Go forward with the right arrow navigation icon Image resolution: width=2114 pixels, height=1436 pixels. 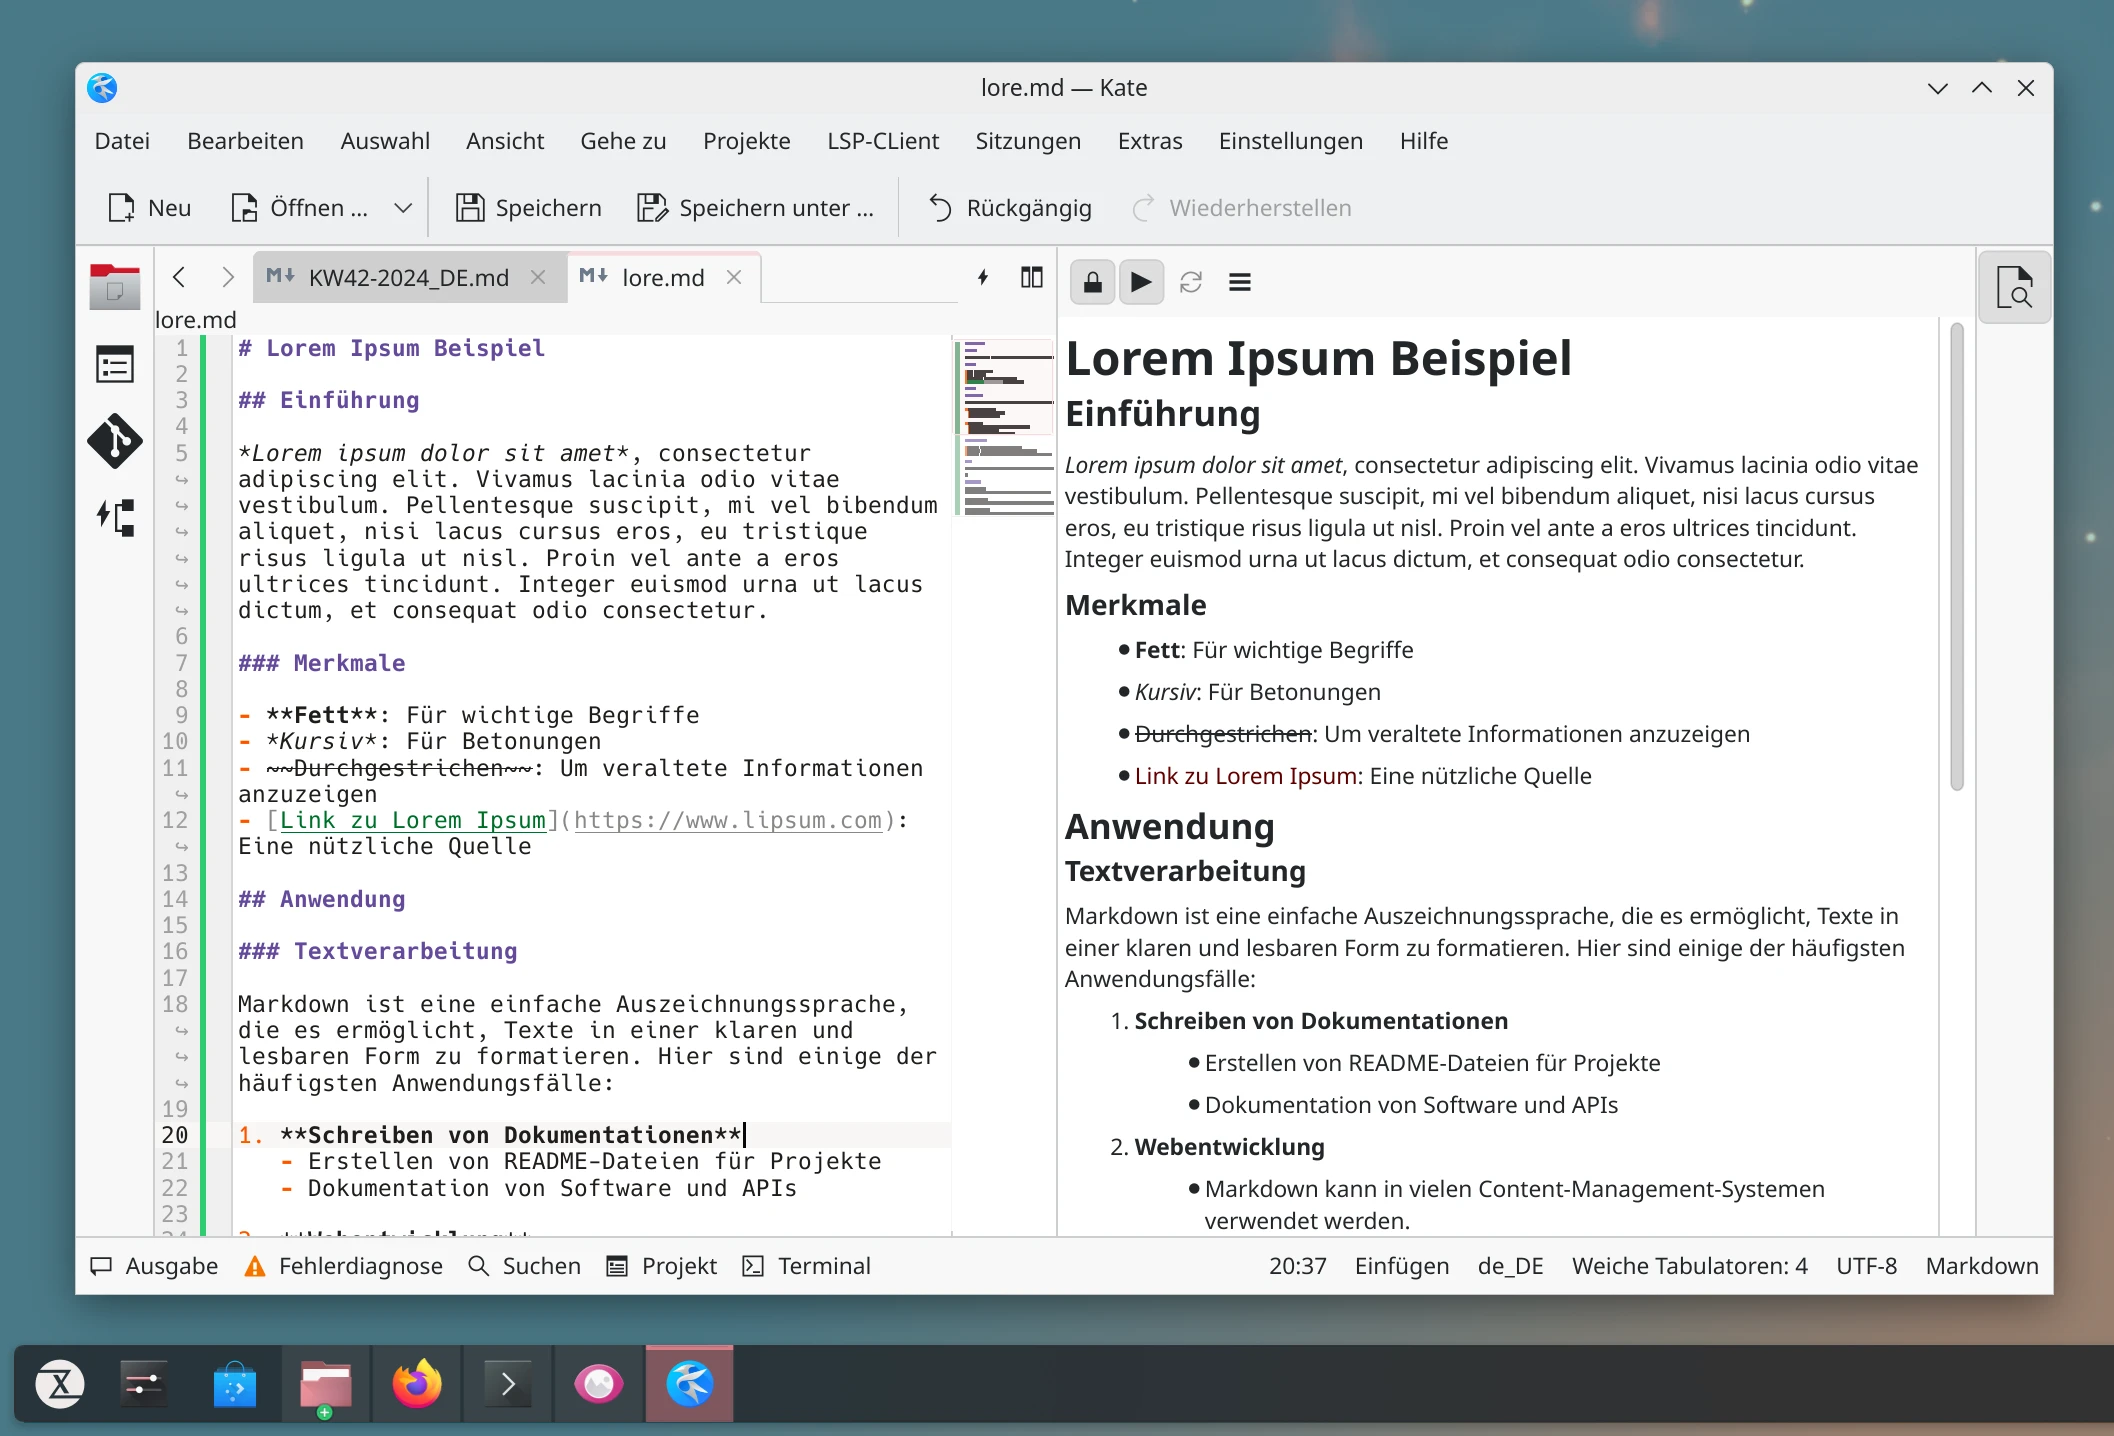[227, 277]
